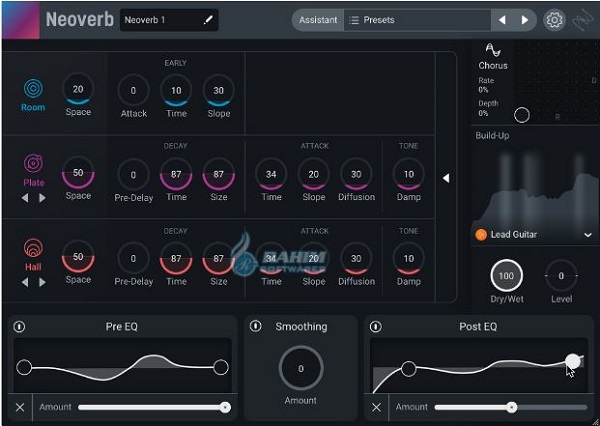Reset Post EQ with the X icon

pos(377,407)
